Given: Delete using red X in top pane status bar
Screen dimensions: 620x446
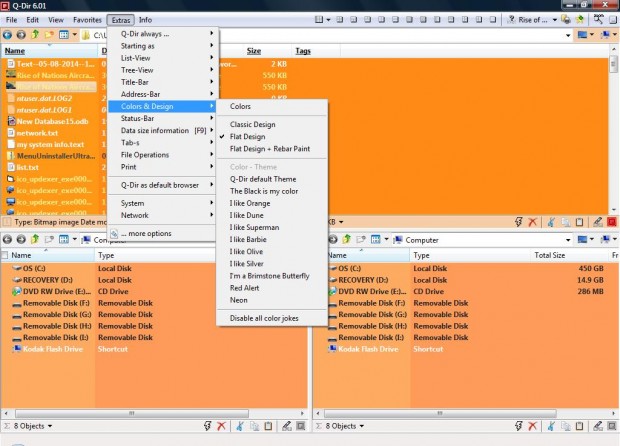Looking at the screenshot, I should pyautogui.click(x=533, y=222).
